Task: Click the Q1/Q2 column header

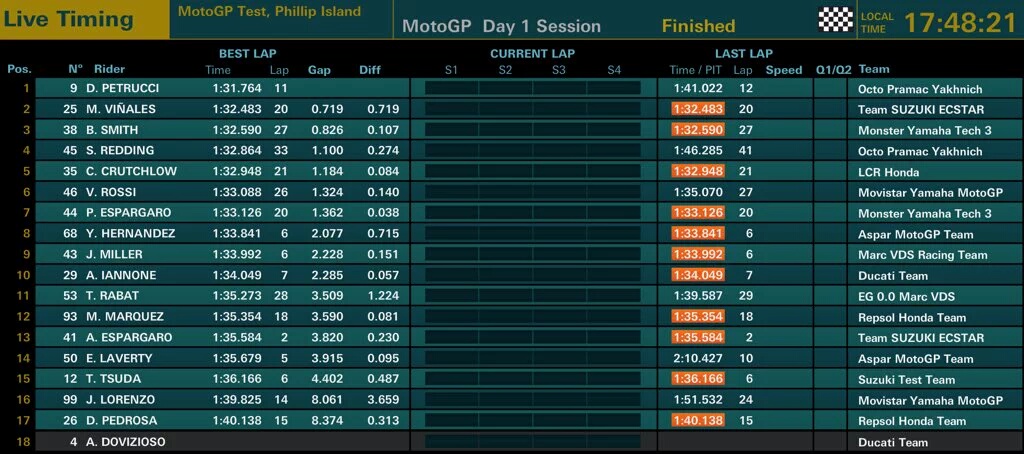Action: tap(833, 70)
